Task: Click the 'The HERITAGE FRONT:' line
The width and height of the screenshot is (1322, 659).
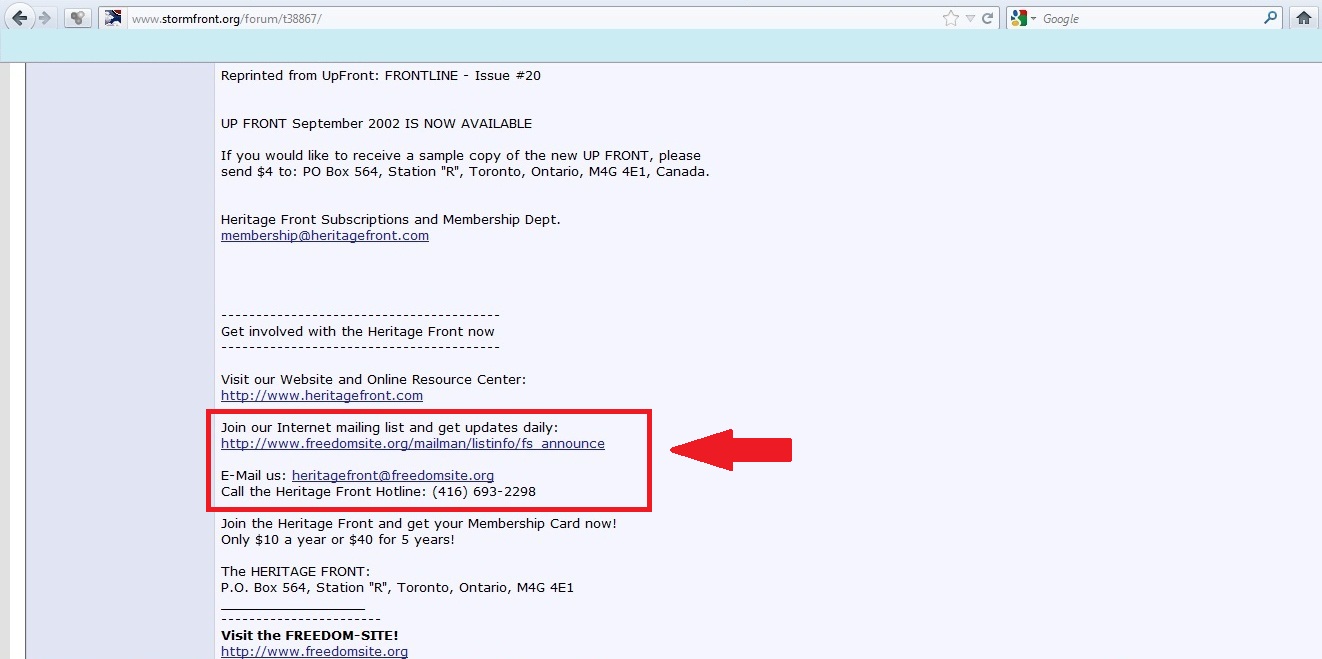Action: tap(295, 572)
